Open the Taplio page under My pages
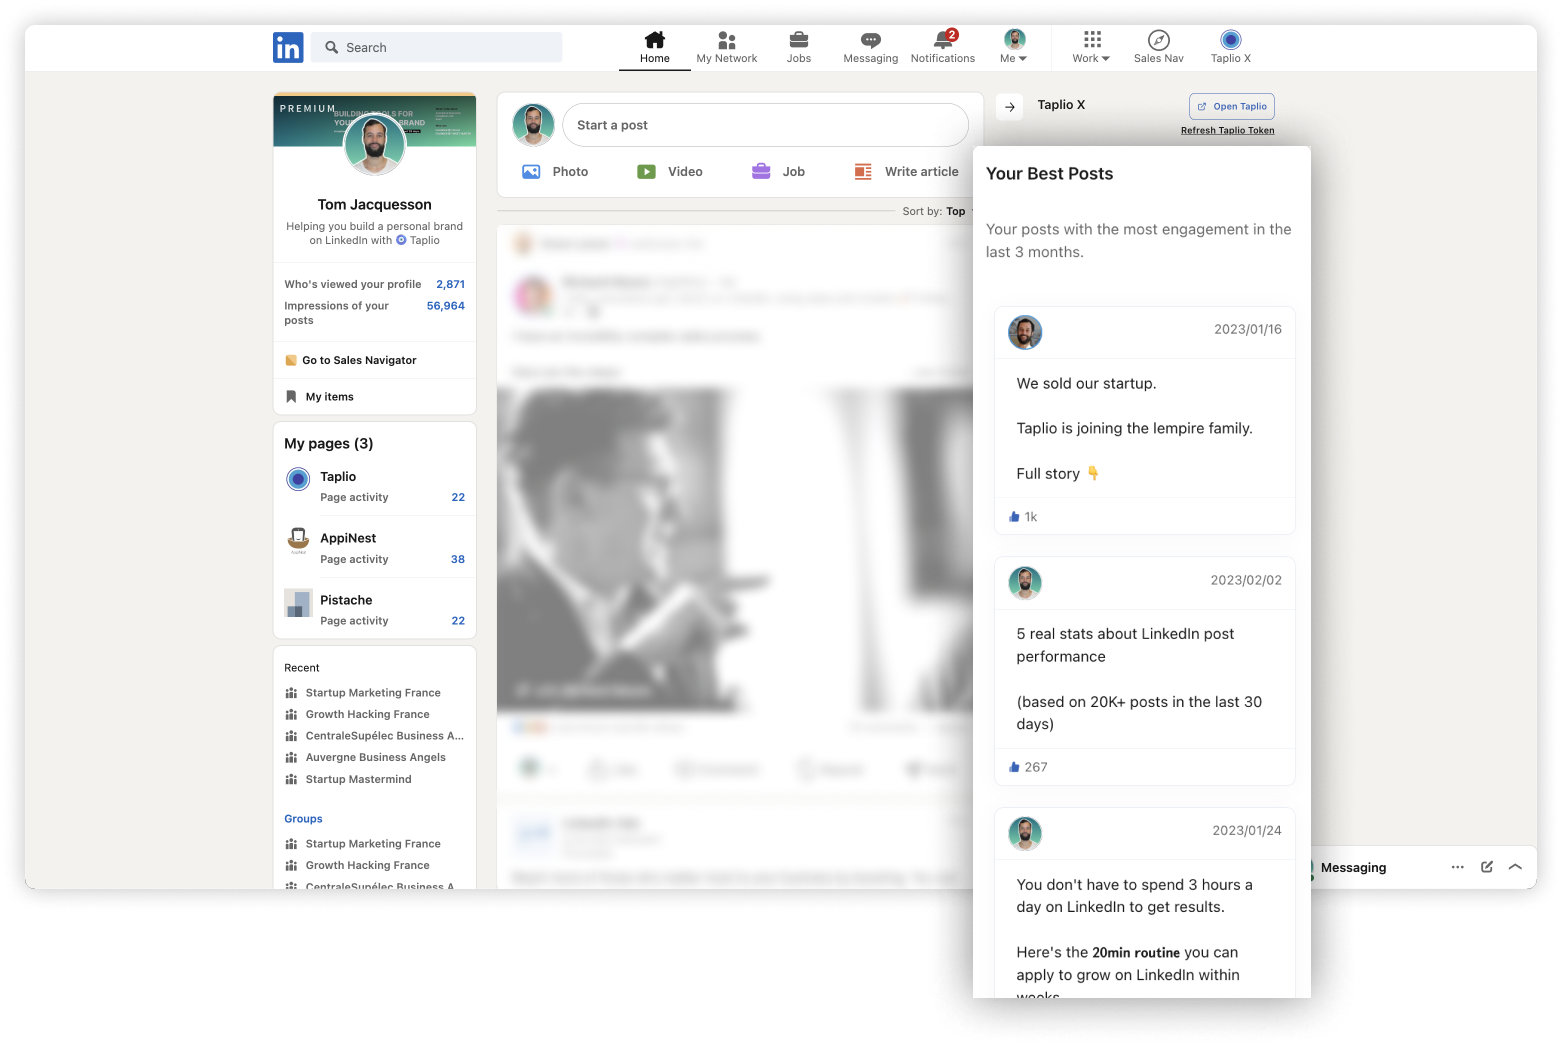 point(338,477)
